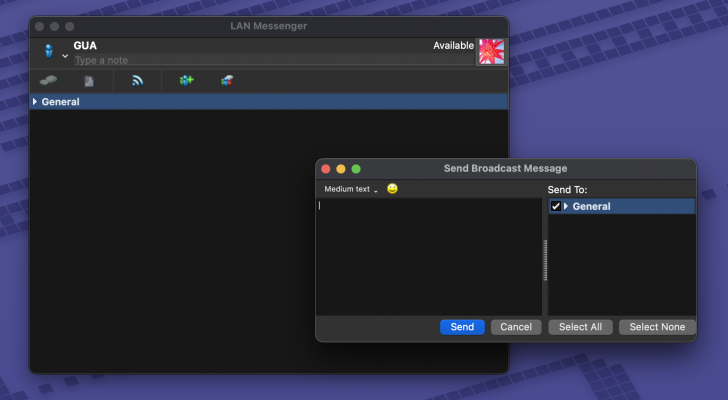
Task: Click the add group icon with green plus
Action: coord(186,81)
